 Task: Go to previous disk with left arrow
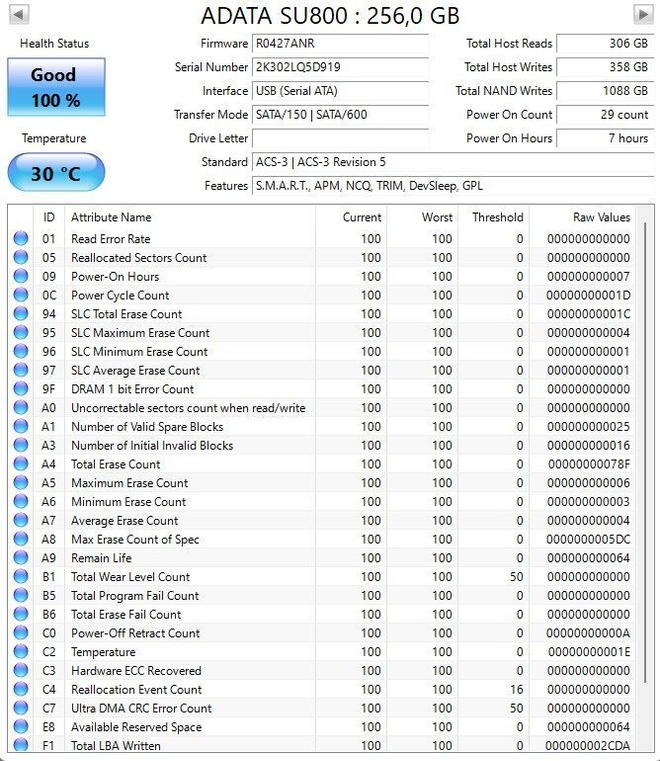[x=19, y=14]
